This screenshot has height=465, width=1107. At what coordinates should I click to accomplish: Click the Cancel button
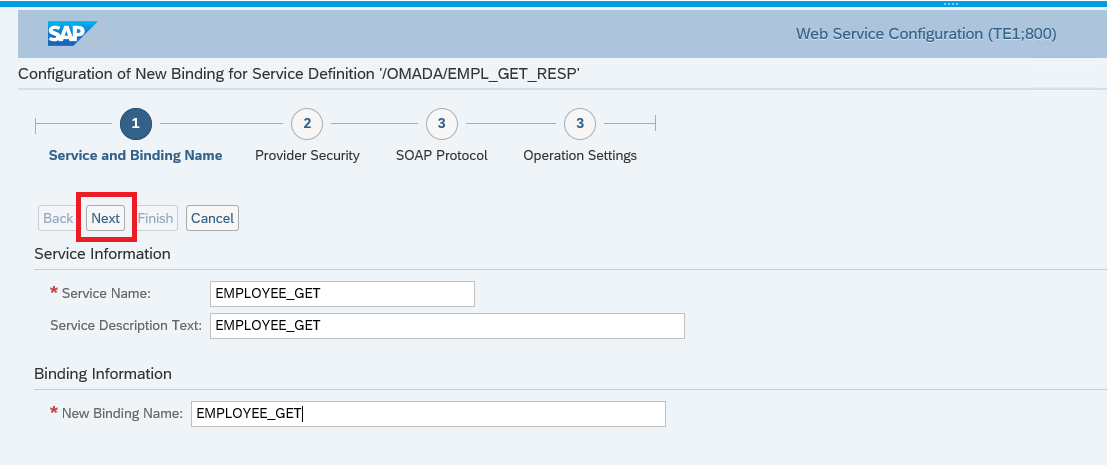point(213,218)
